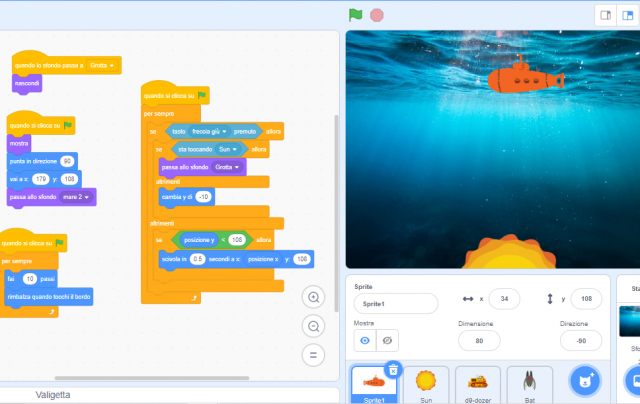This screenshot has width=640, height=404.
Task: Select the d9-dozer sprite thumbnail
Action: 478,385
